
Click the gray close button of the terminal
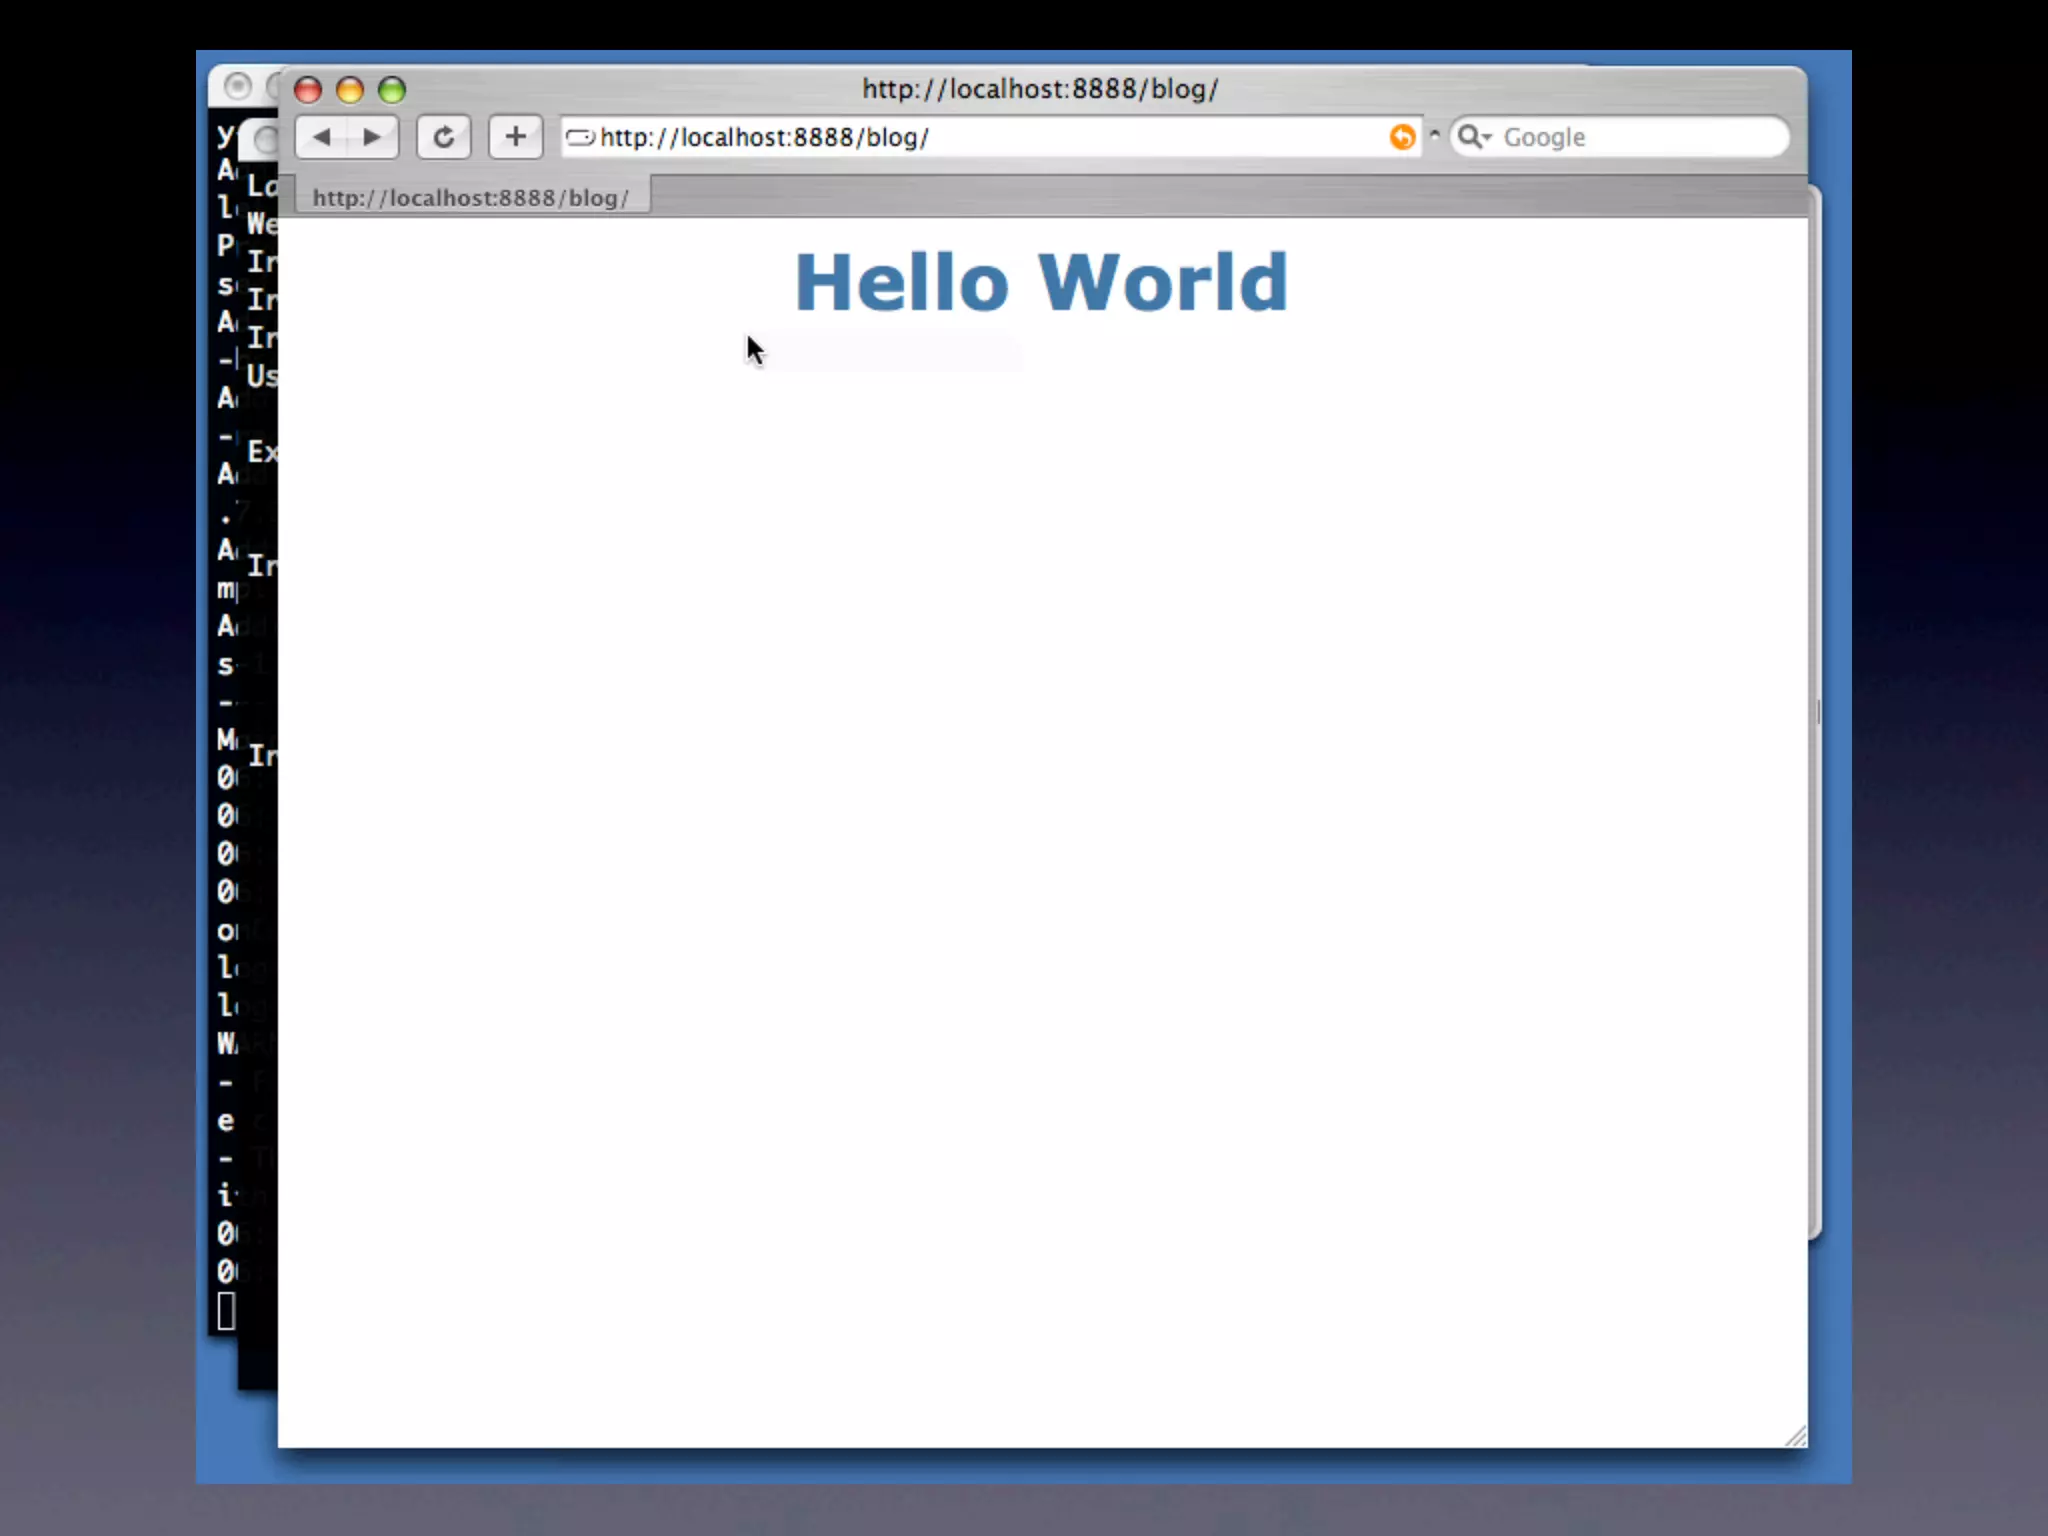point(238,87)
